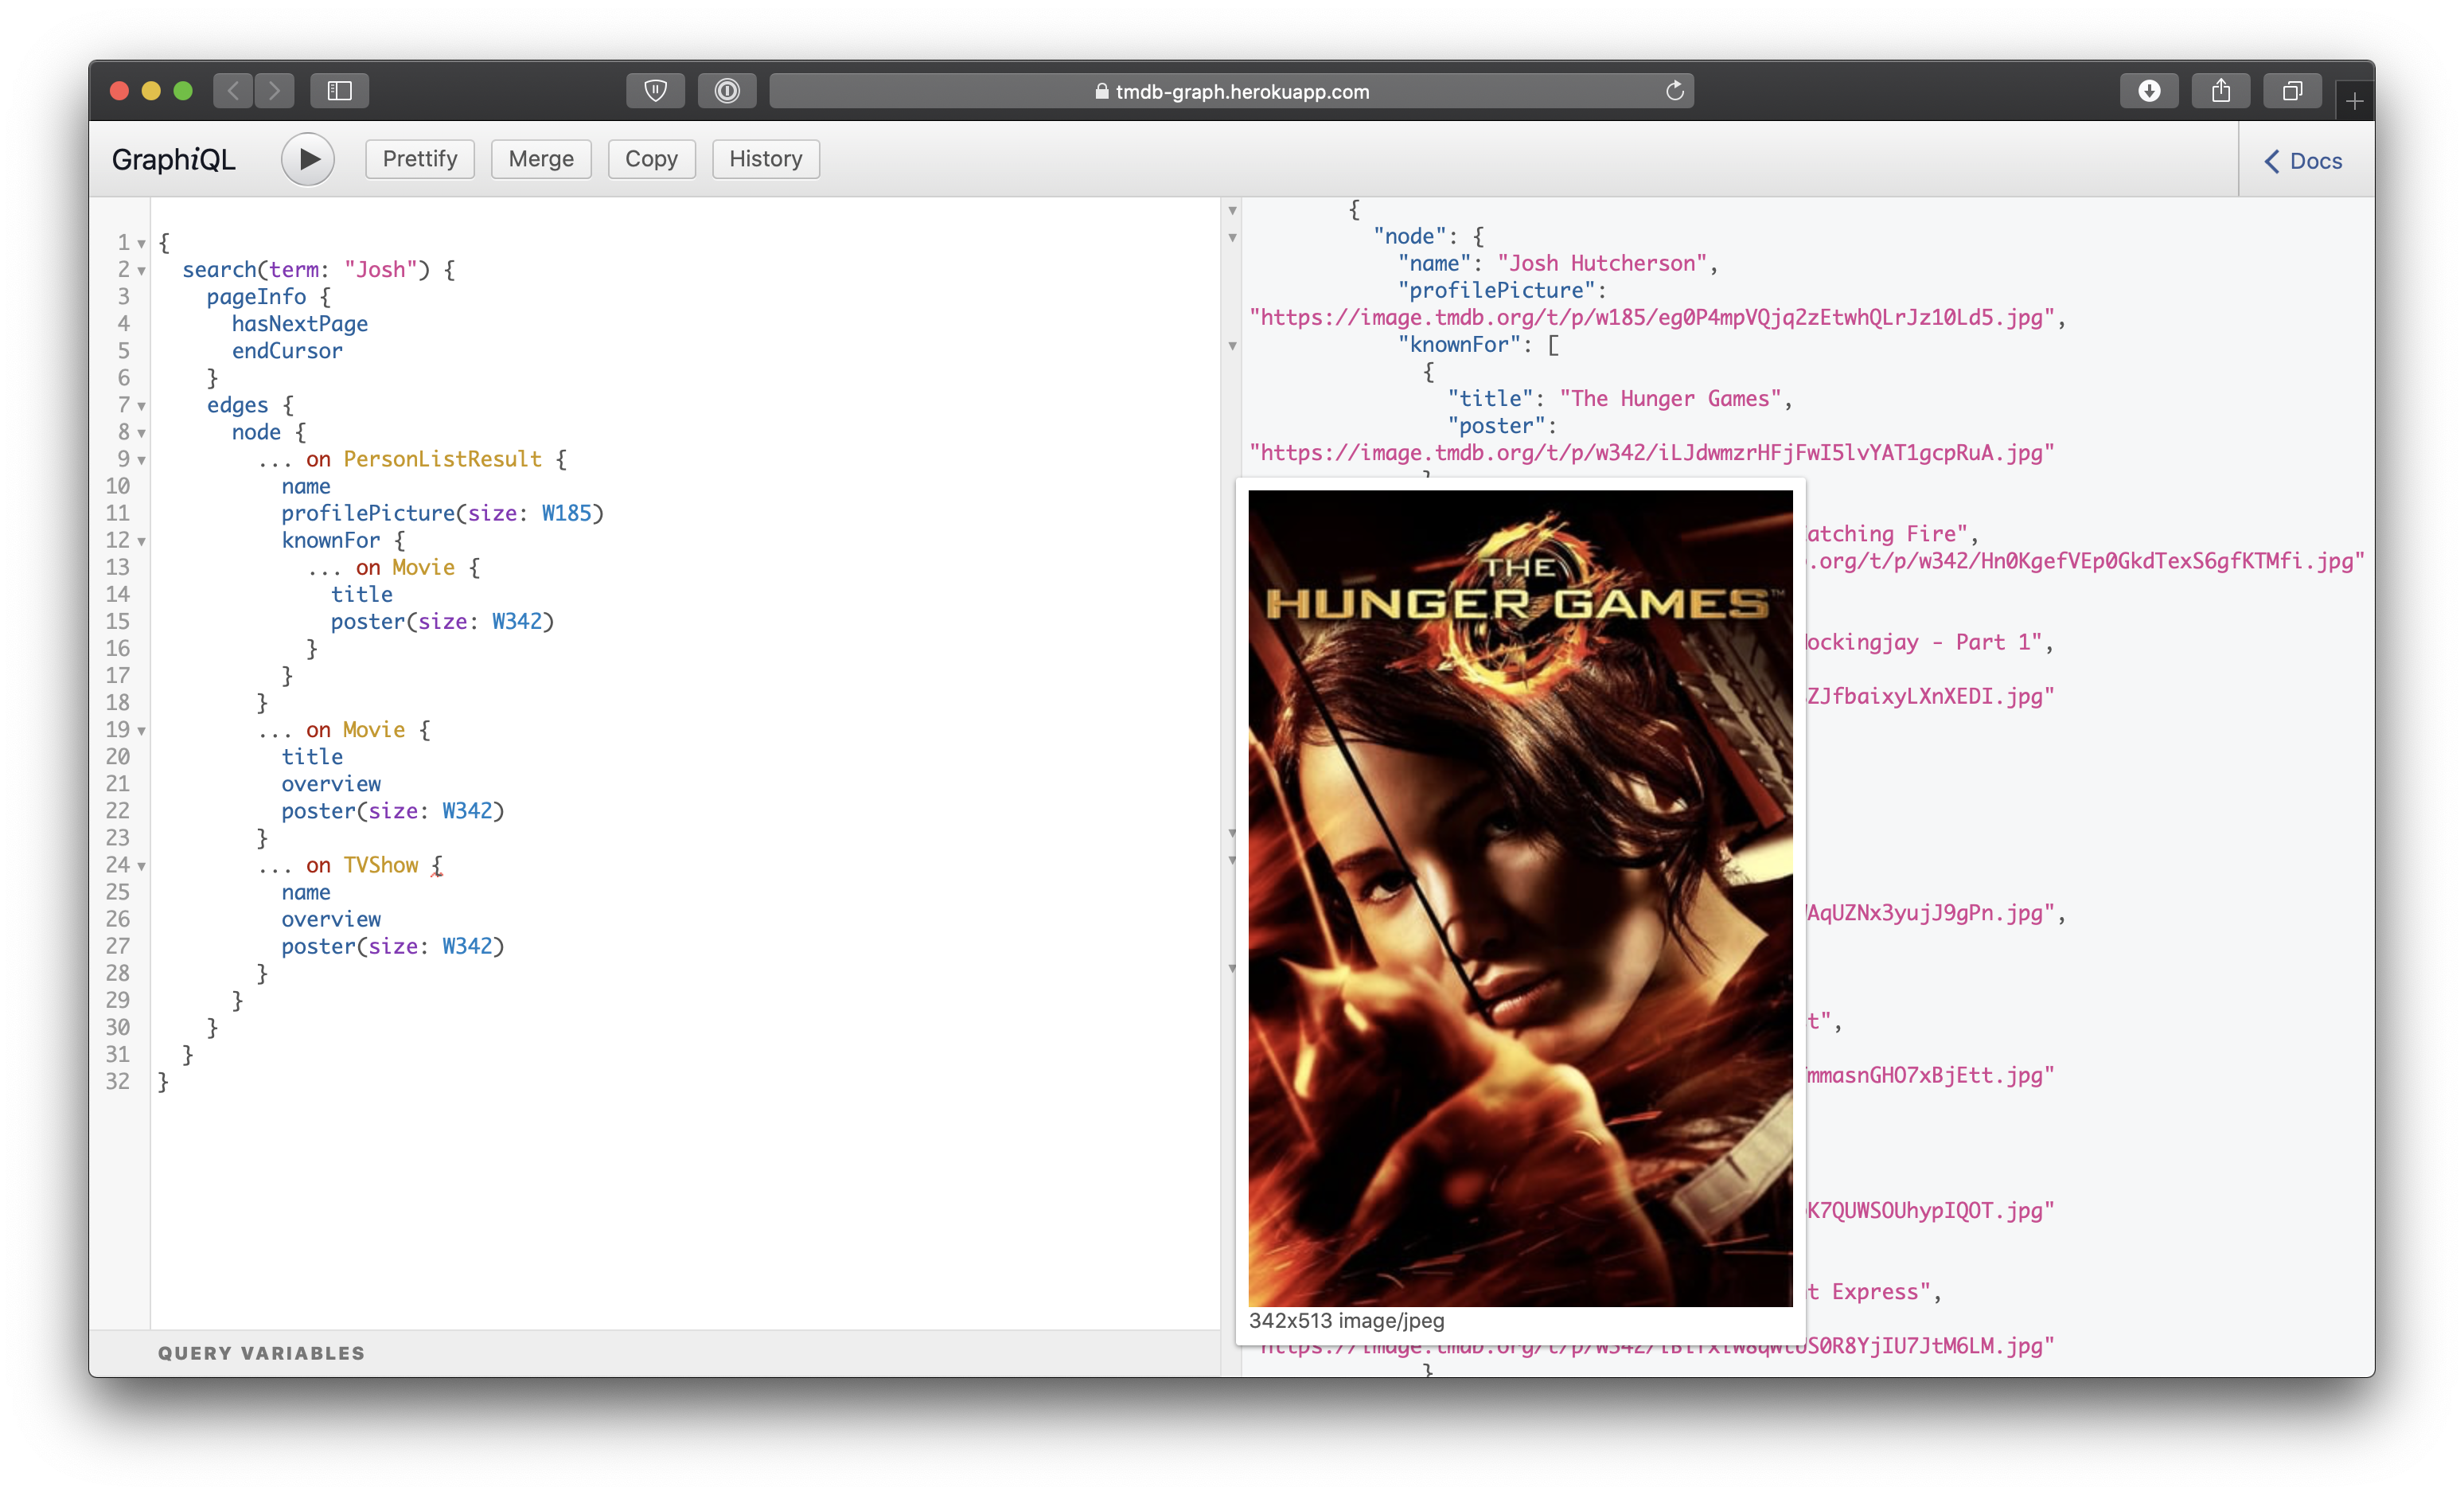Click the Prettify button

pos(420,159)
